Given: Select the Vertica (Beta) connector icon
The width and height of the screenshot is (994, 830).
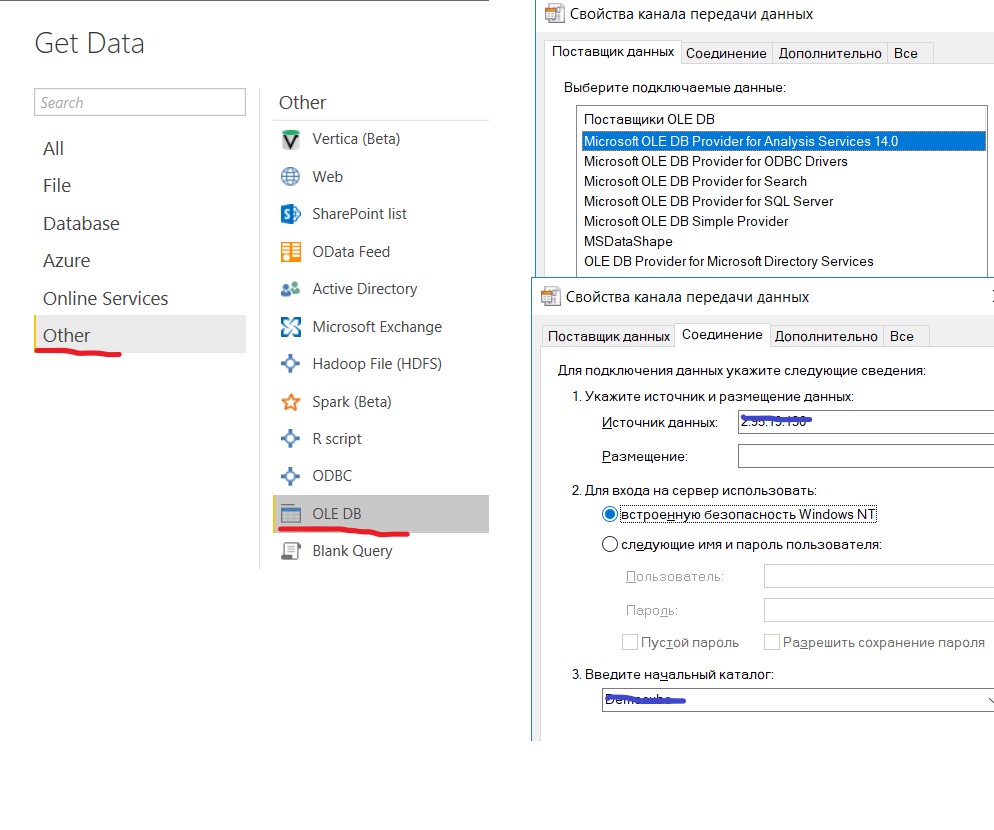Looking at the screenshot, I should [x=290, y=139].
